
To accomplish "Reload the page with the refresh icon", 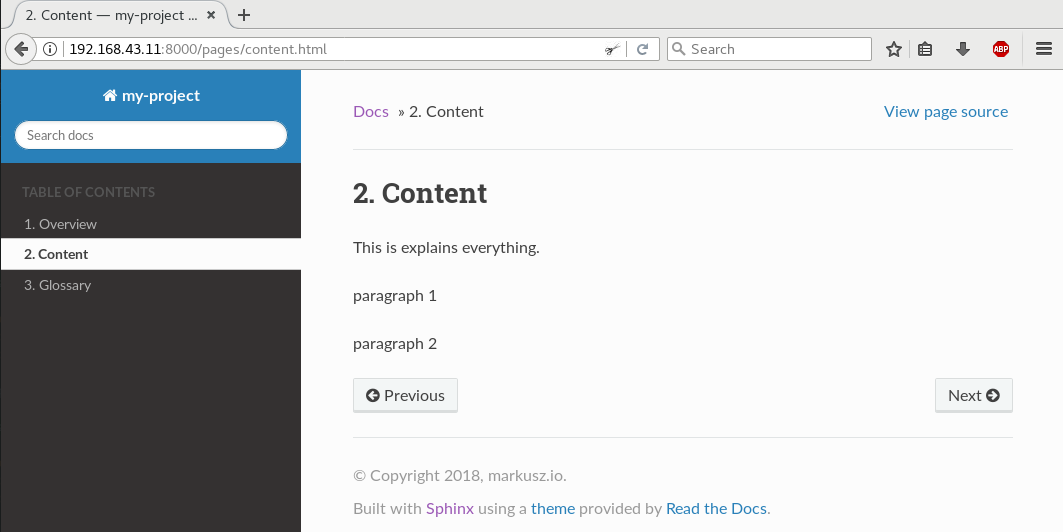I will 643,49.
